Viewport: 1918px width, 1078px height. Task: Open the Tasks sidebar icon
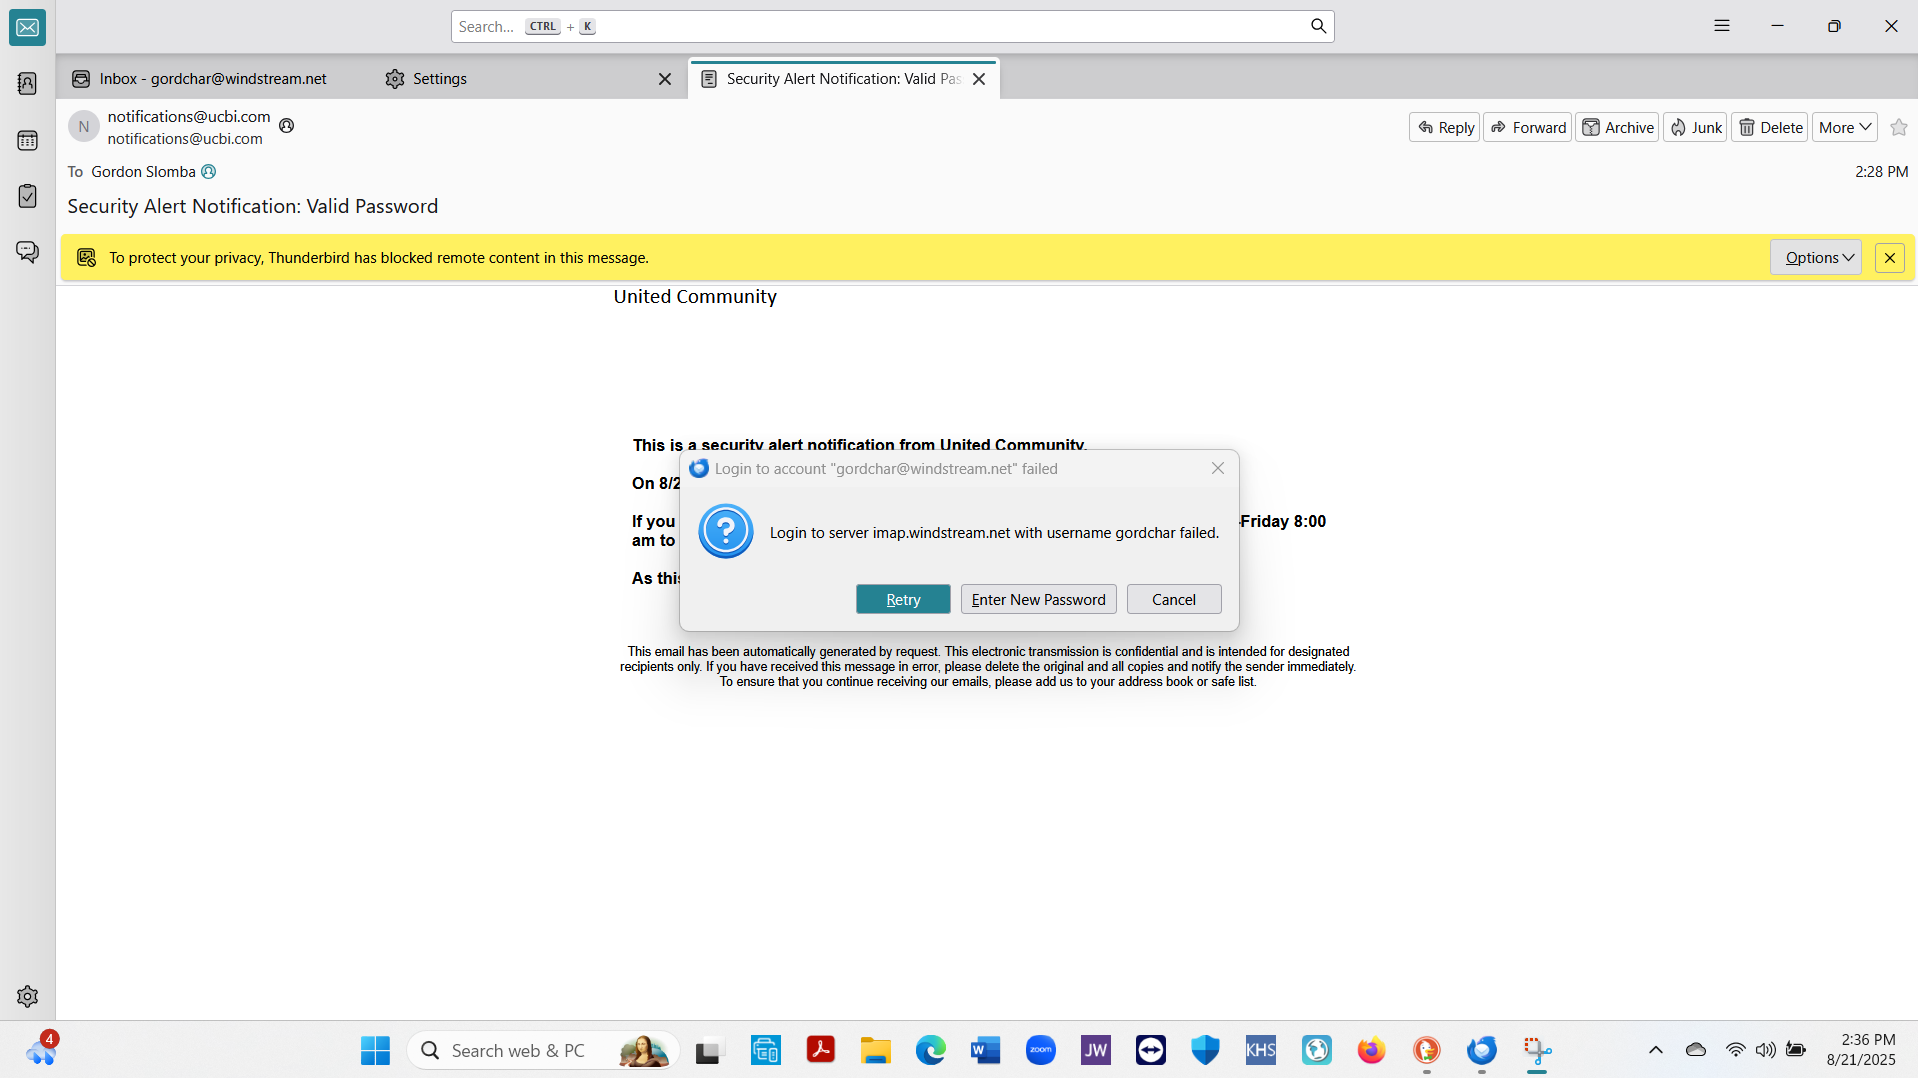(x=27, y=196)
